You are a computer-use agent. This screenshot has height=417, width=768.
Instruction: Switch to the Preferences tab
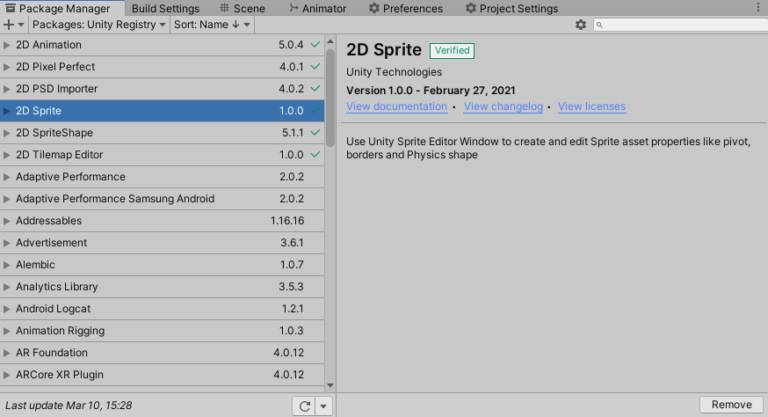(406, 8)
